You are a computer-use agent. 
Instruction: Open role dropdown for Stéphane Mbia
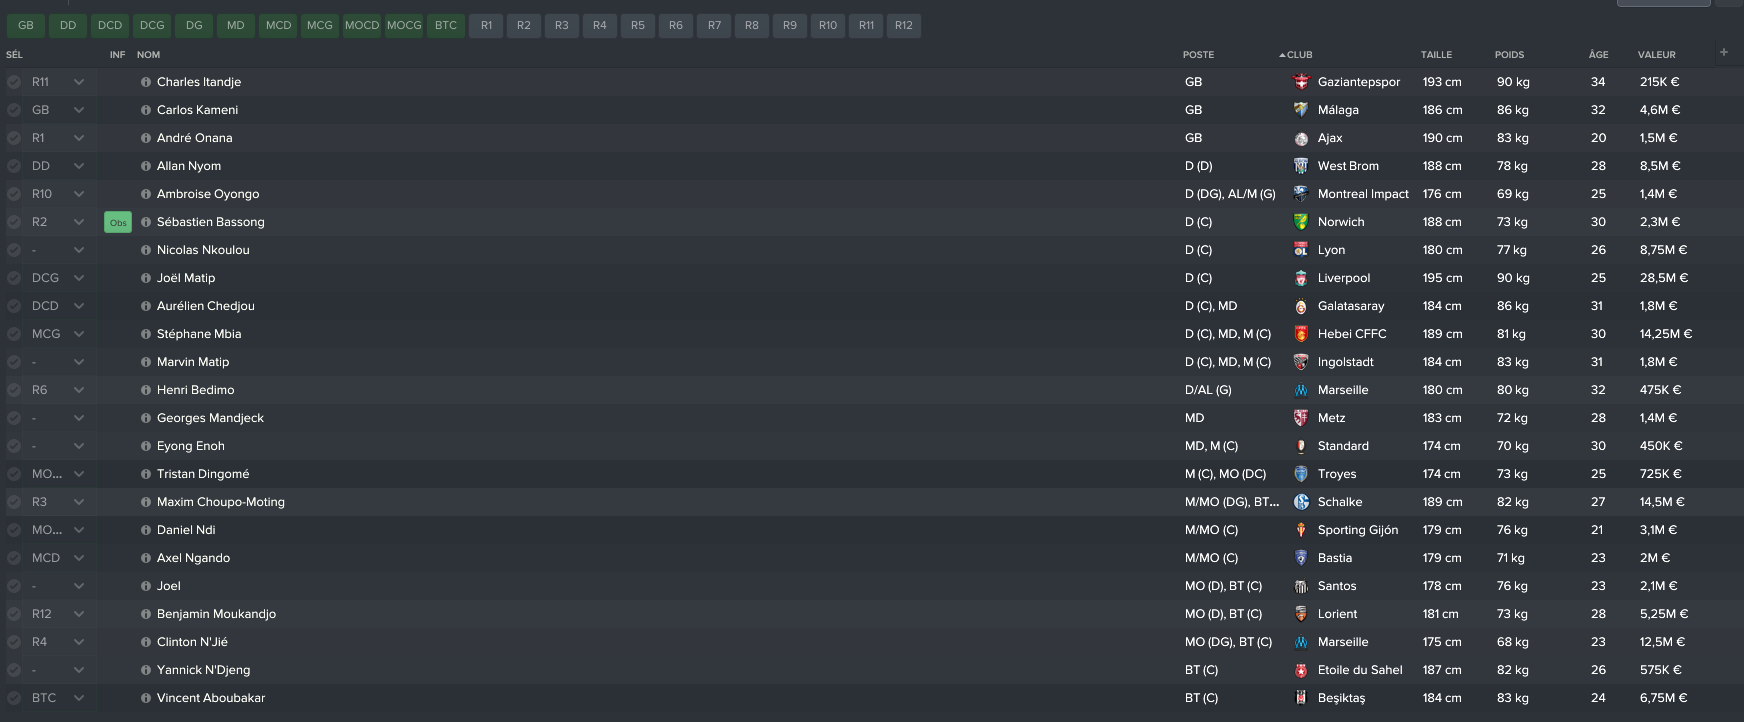pos(79,334)
